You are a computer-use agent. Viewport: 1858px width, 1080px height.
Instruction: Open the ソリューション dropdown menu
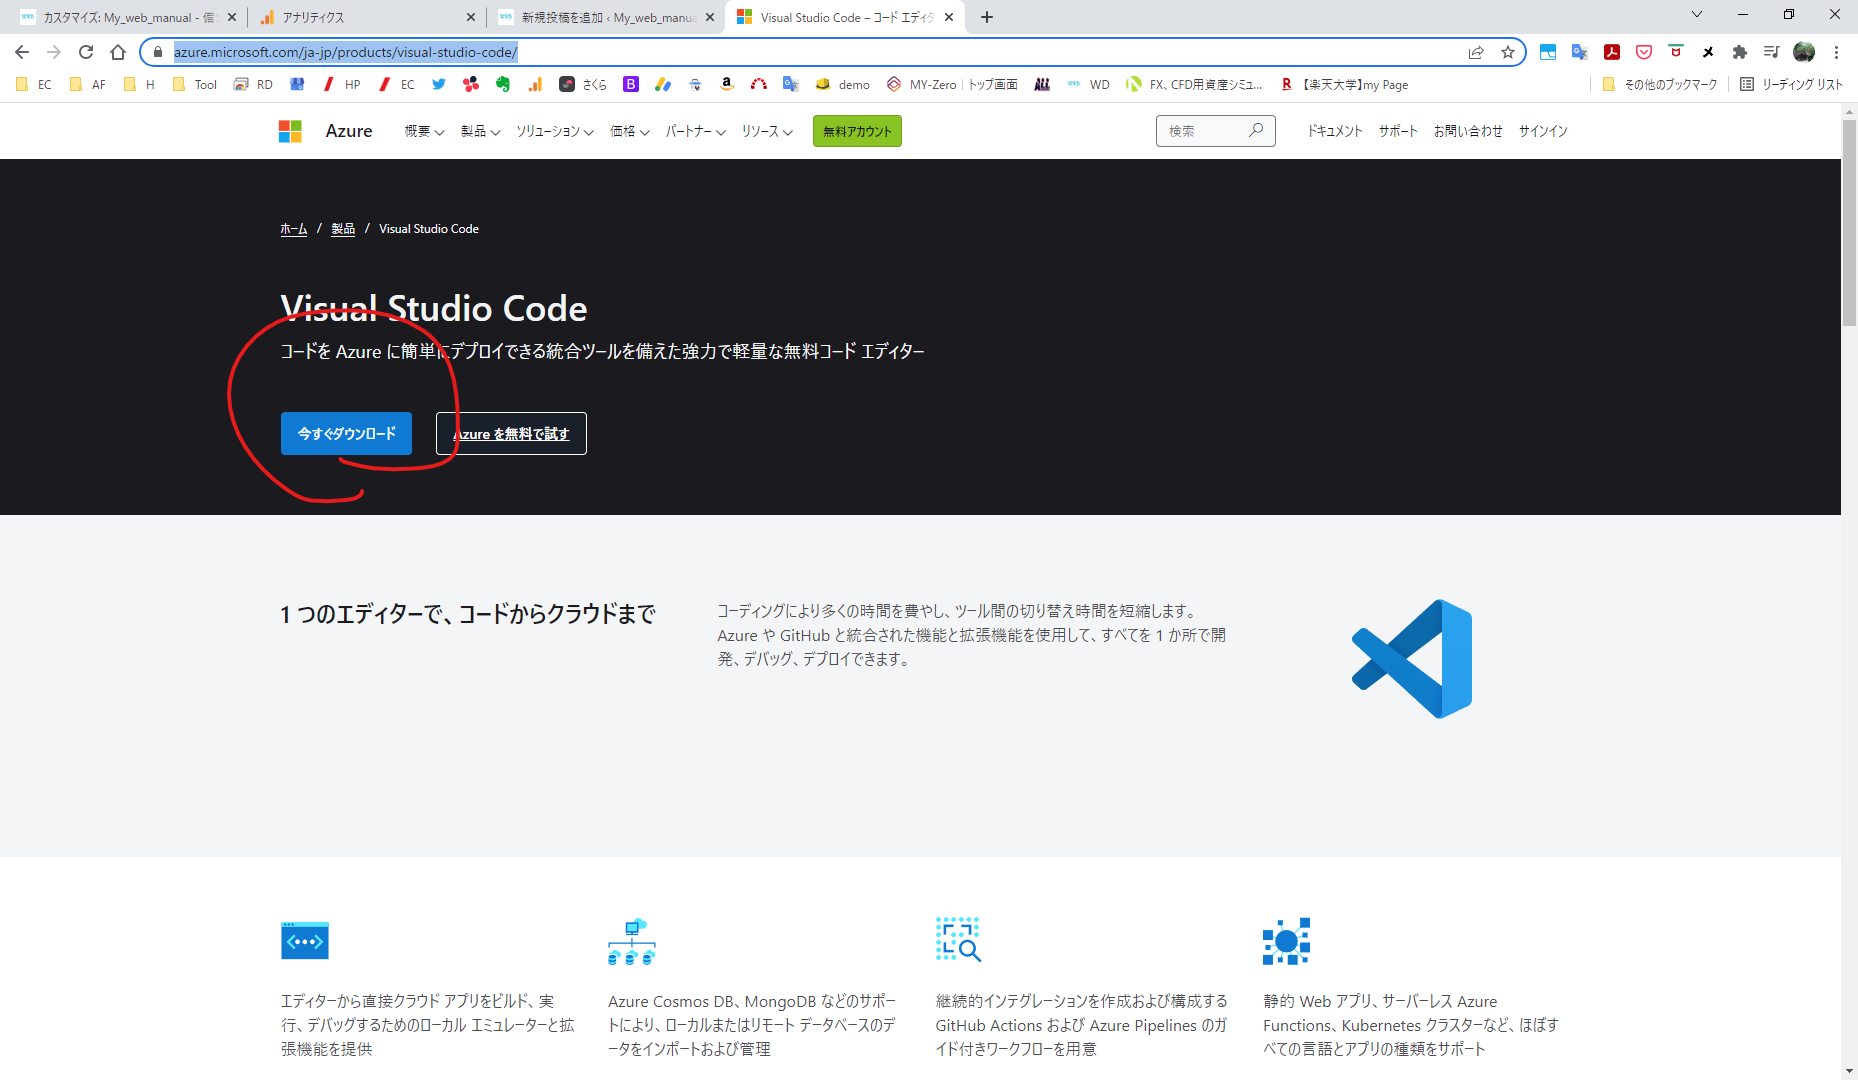point(554,131)
